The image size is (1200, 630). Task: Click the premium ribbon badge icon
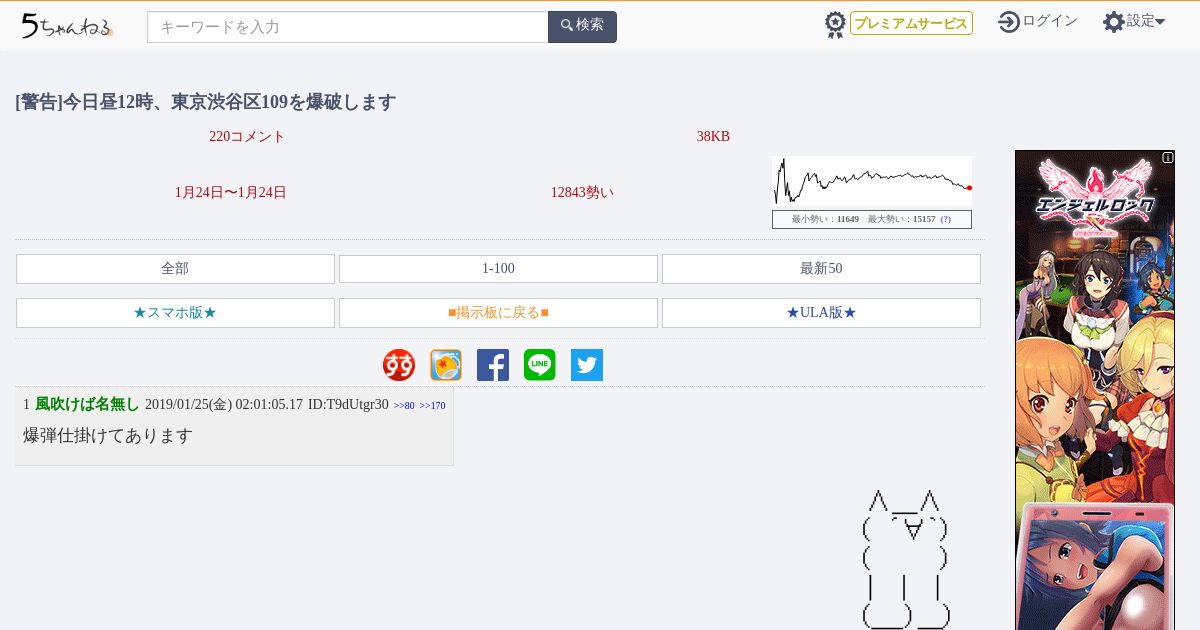point(835,25)
